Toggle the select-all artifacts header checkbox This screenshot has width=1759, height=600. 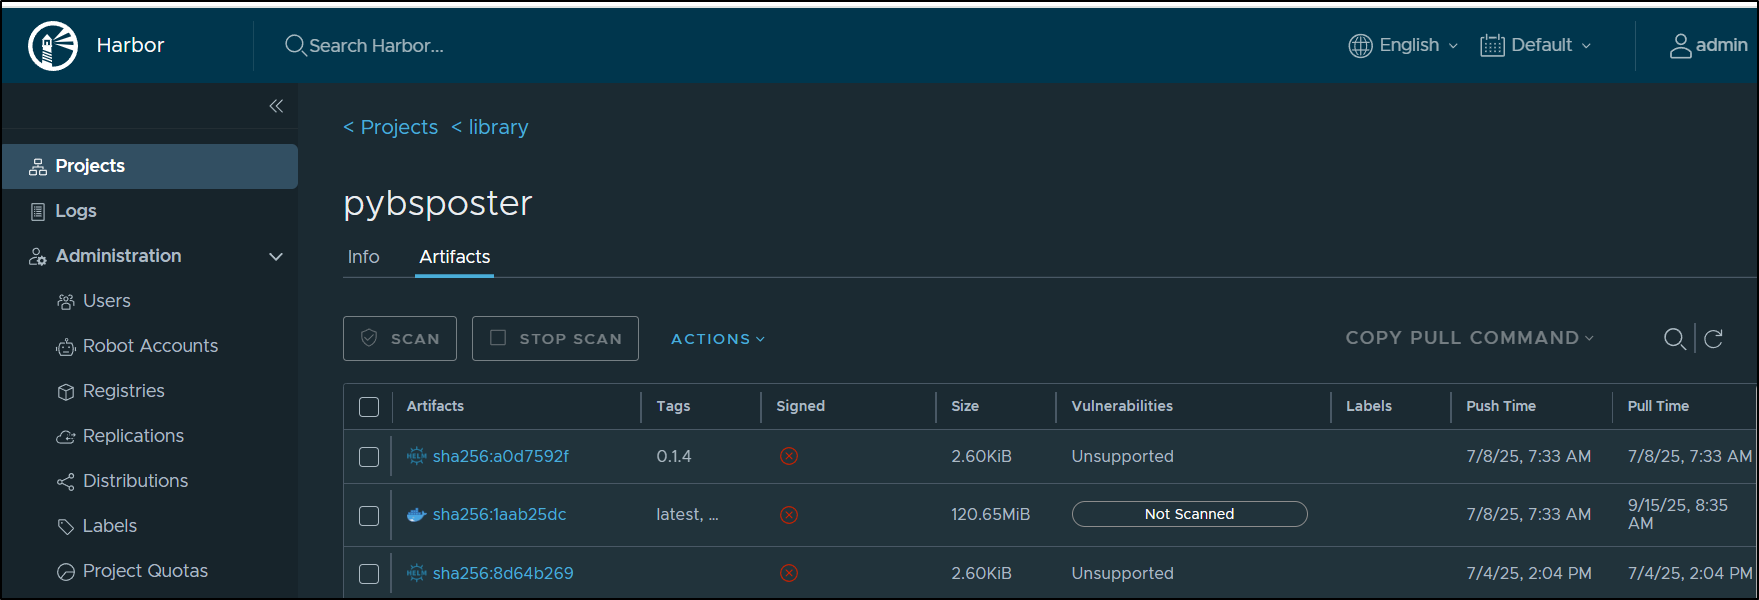369,407
